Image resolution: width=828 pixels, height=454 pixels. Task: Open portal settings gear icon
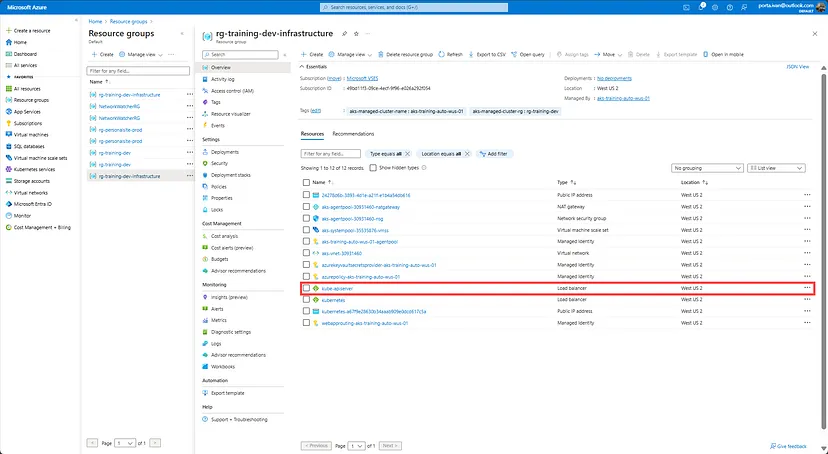pyautogui.click(x=715, y=7)
